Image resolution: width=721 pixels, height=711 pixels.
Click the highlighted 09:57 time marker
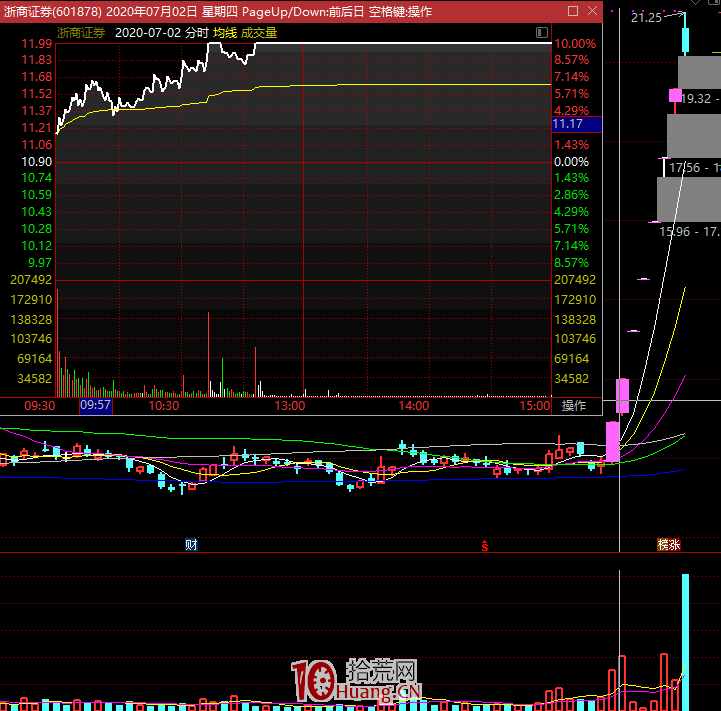(96, 405)
